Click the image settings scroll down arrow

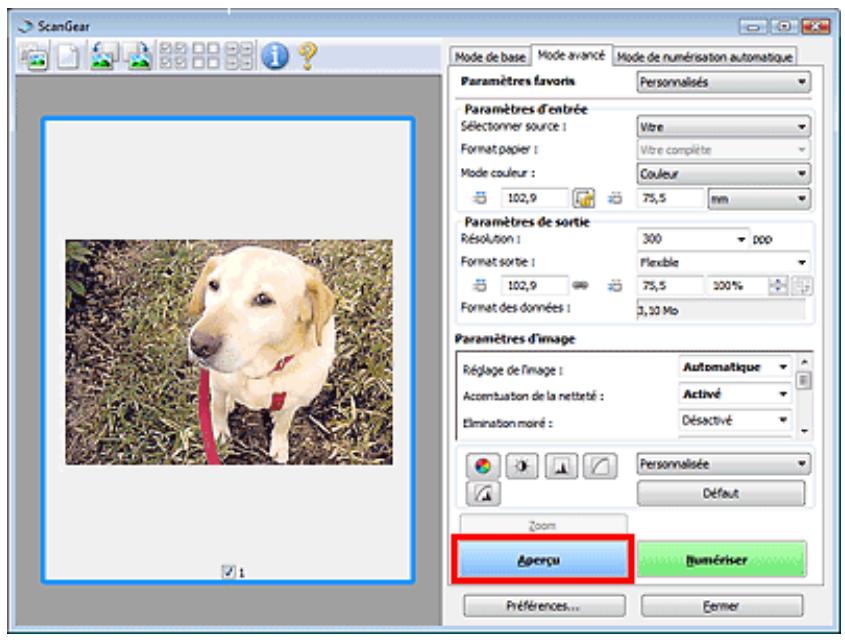(804, 431)
